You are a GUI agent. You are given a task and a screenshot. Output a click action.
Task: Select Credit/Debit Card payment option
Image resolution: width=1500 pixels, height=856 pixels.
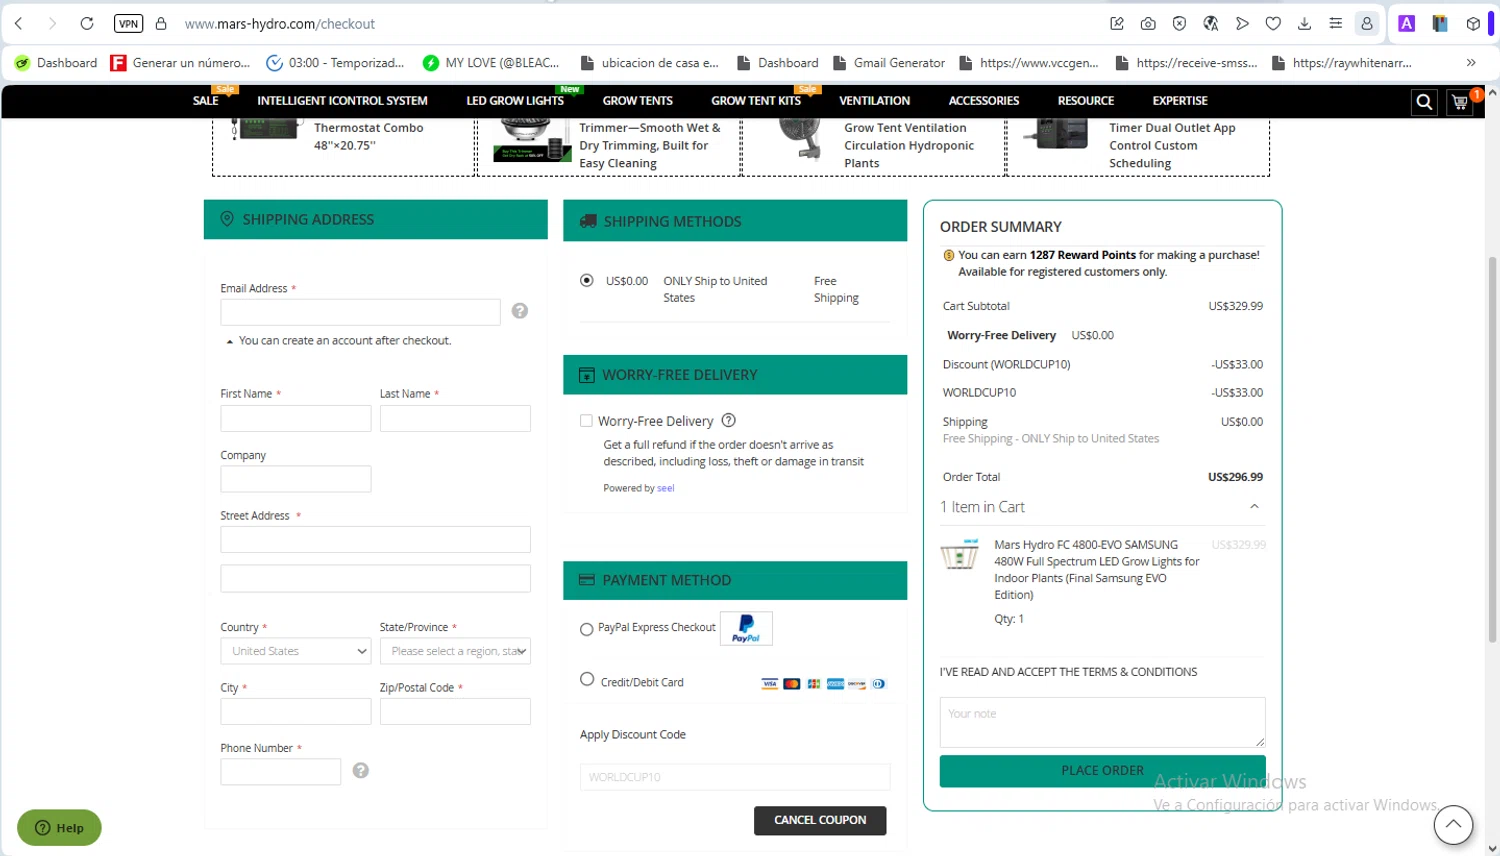587,679
